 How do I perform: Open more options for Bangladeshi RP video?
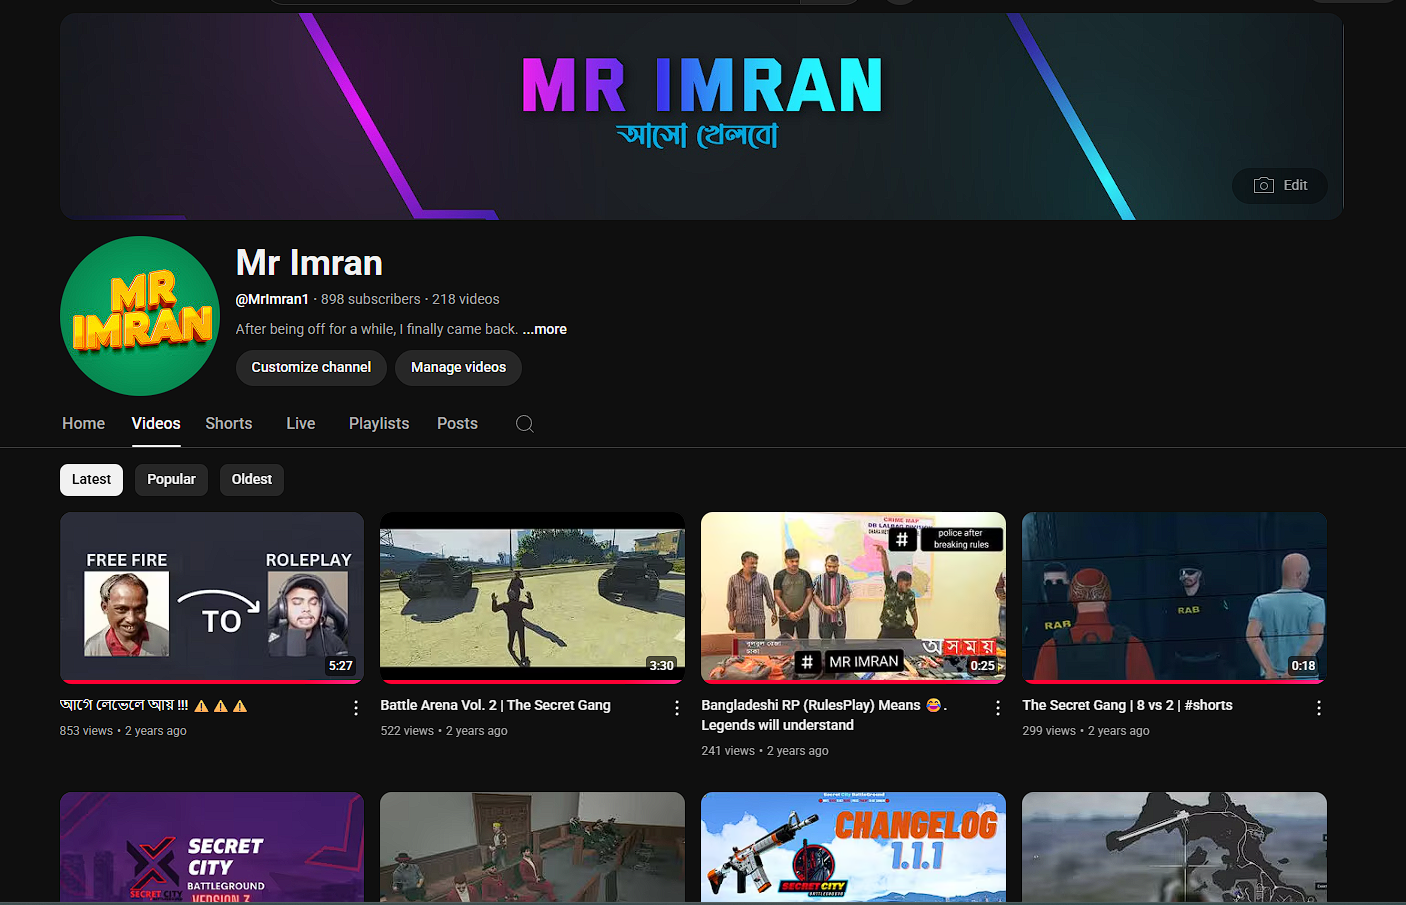point(998,708)
